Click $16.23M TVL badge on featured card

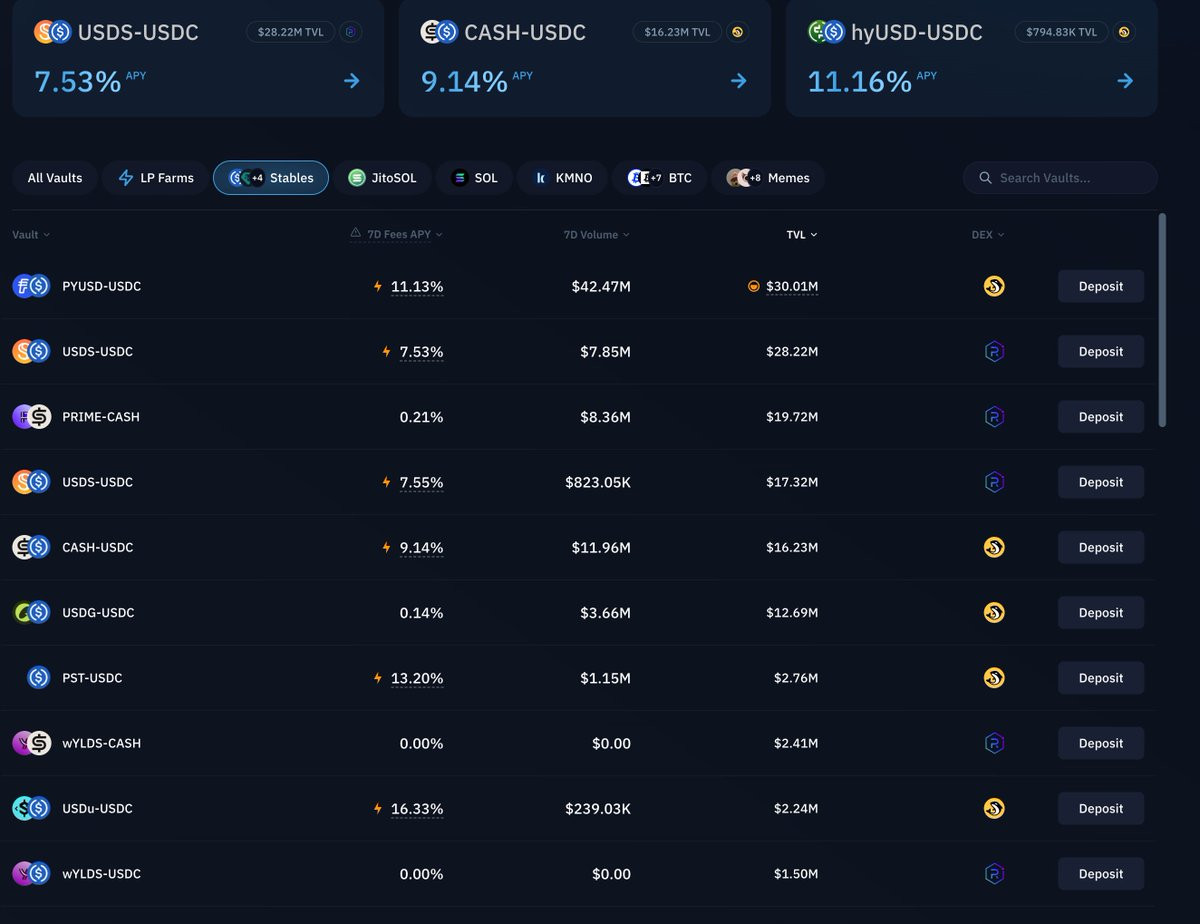(x=677, y=32)
